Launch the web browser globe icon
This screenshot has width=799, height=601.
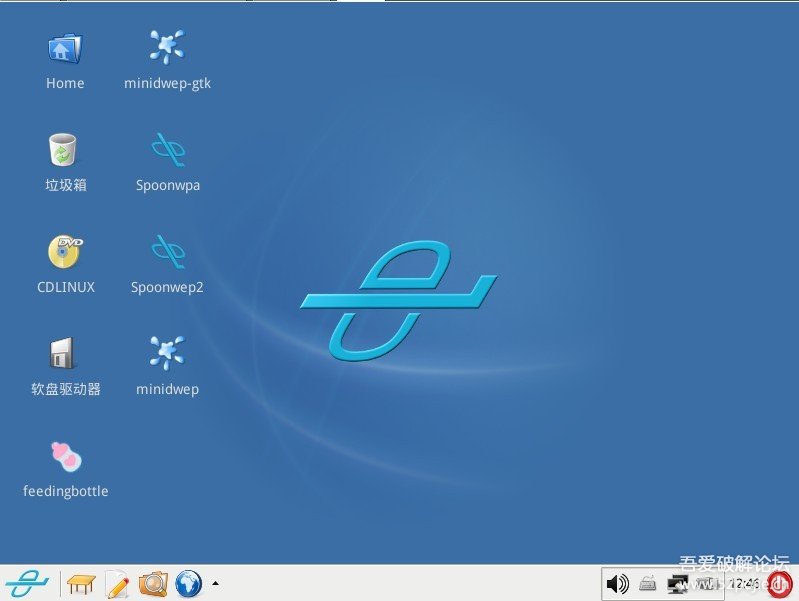tap(189, 584)
